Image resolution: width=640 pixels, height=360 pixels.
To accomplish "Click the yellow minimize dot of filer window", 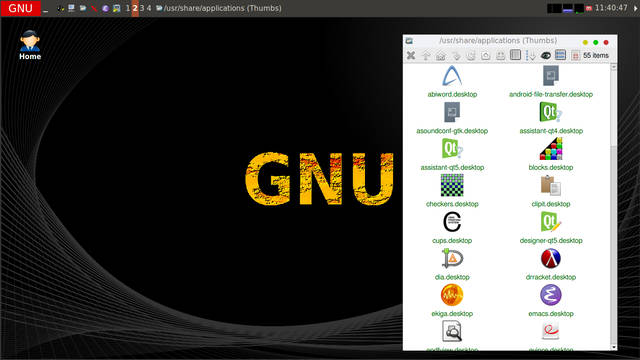I will pos(585,42).
